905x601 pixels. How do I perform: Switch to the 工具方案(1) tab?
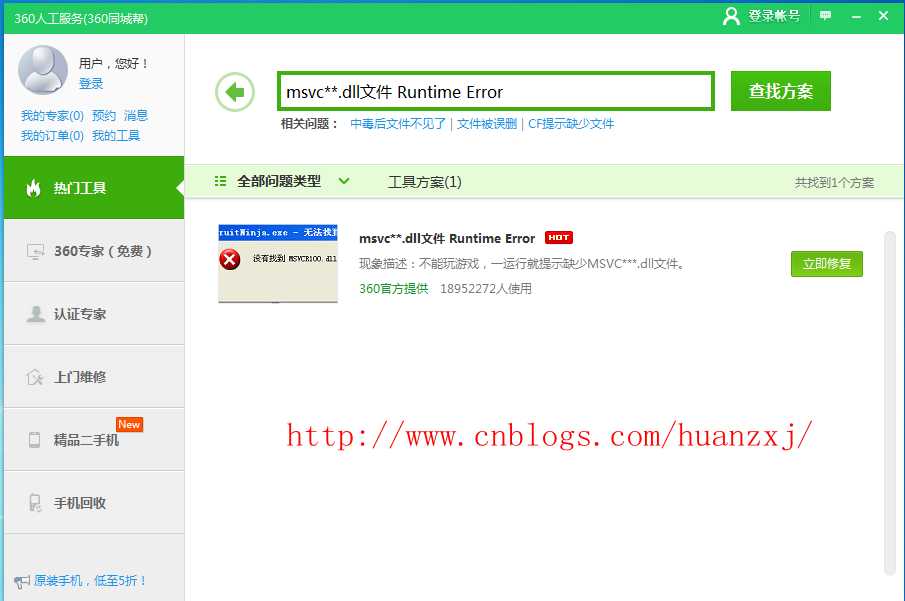point(425,182)
